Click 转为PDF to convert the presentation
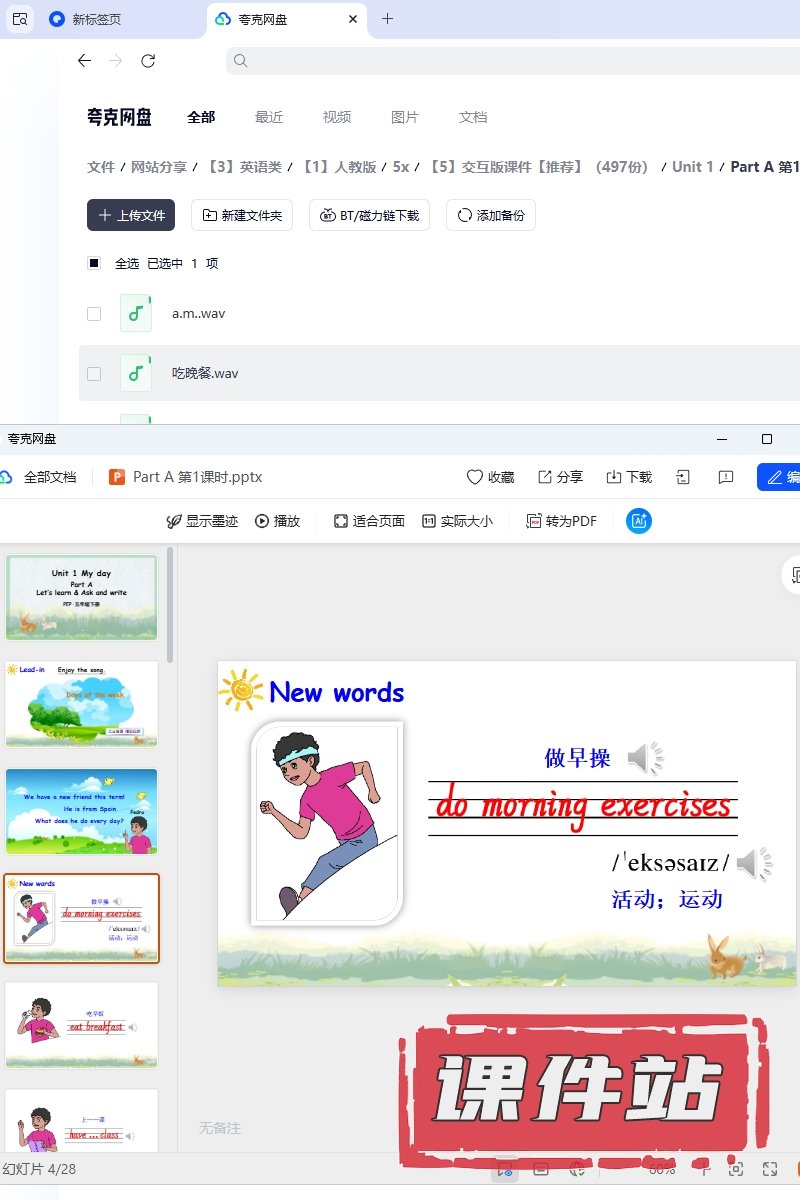800x1200 pixels. click(x=562, y=521)
